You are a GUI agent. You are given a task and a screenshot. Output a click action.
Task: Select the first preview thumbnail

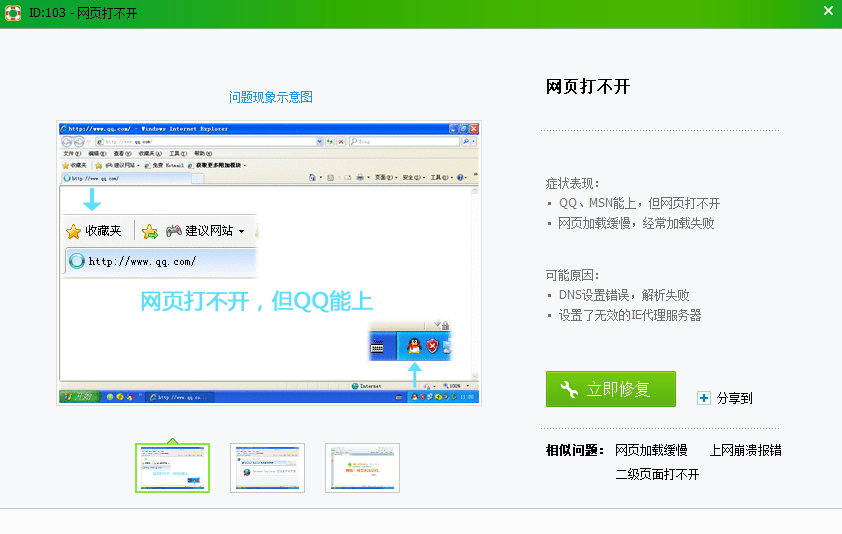[172, 468]
